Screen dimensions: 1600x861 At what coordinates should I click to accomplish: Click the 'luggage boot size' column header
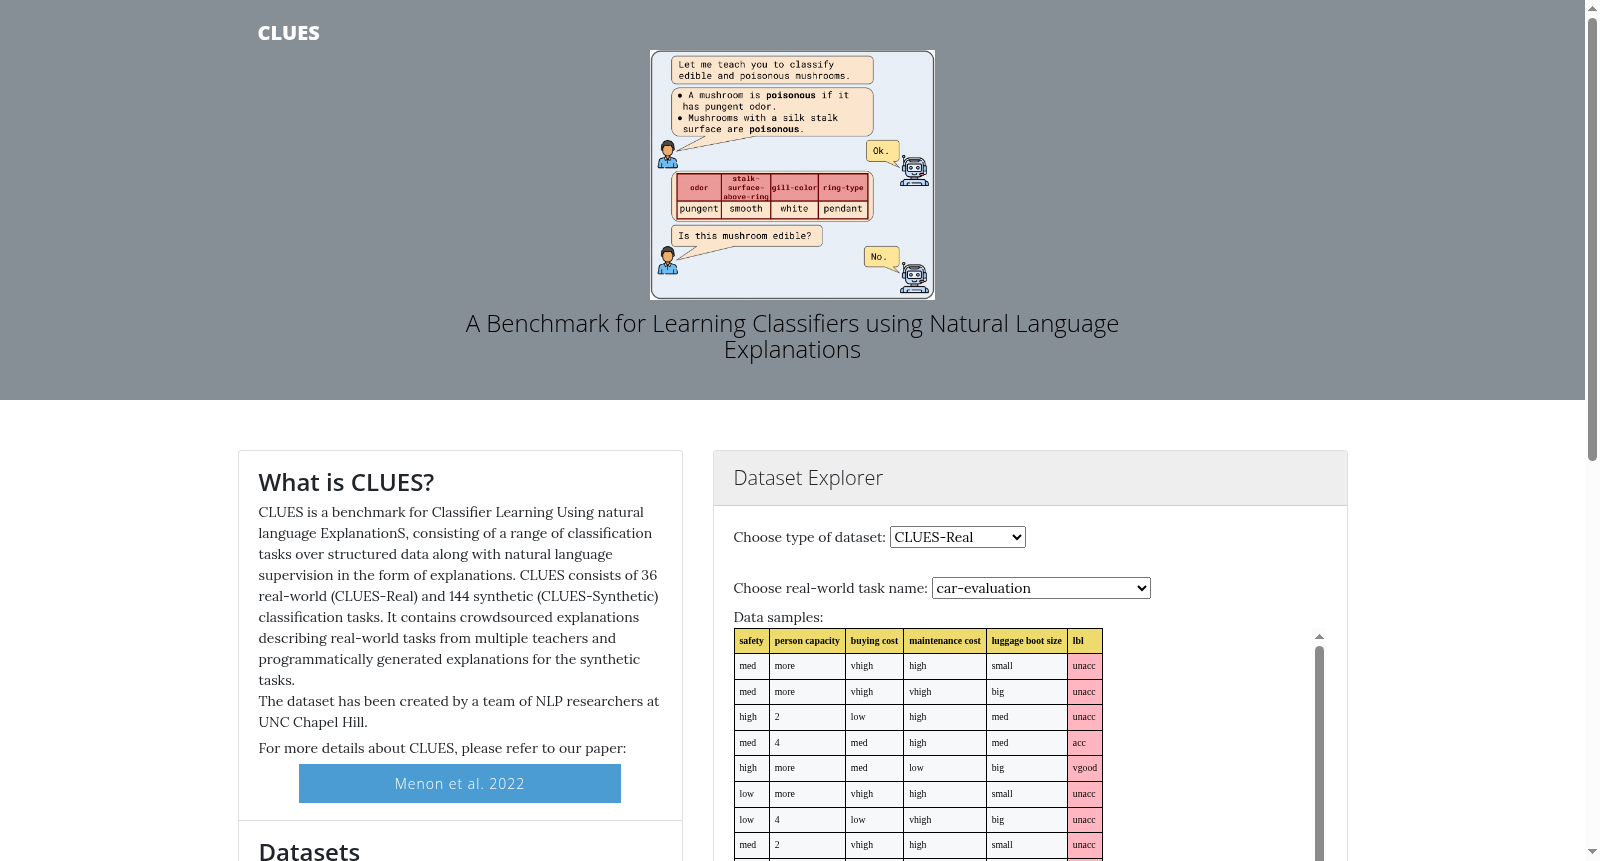[x=1027, y=641]
